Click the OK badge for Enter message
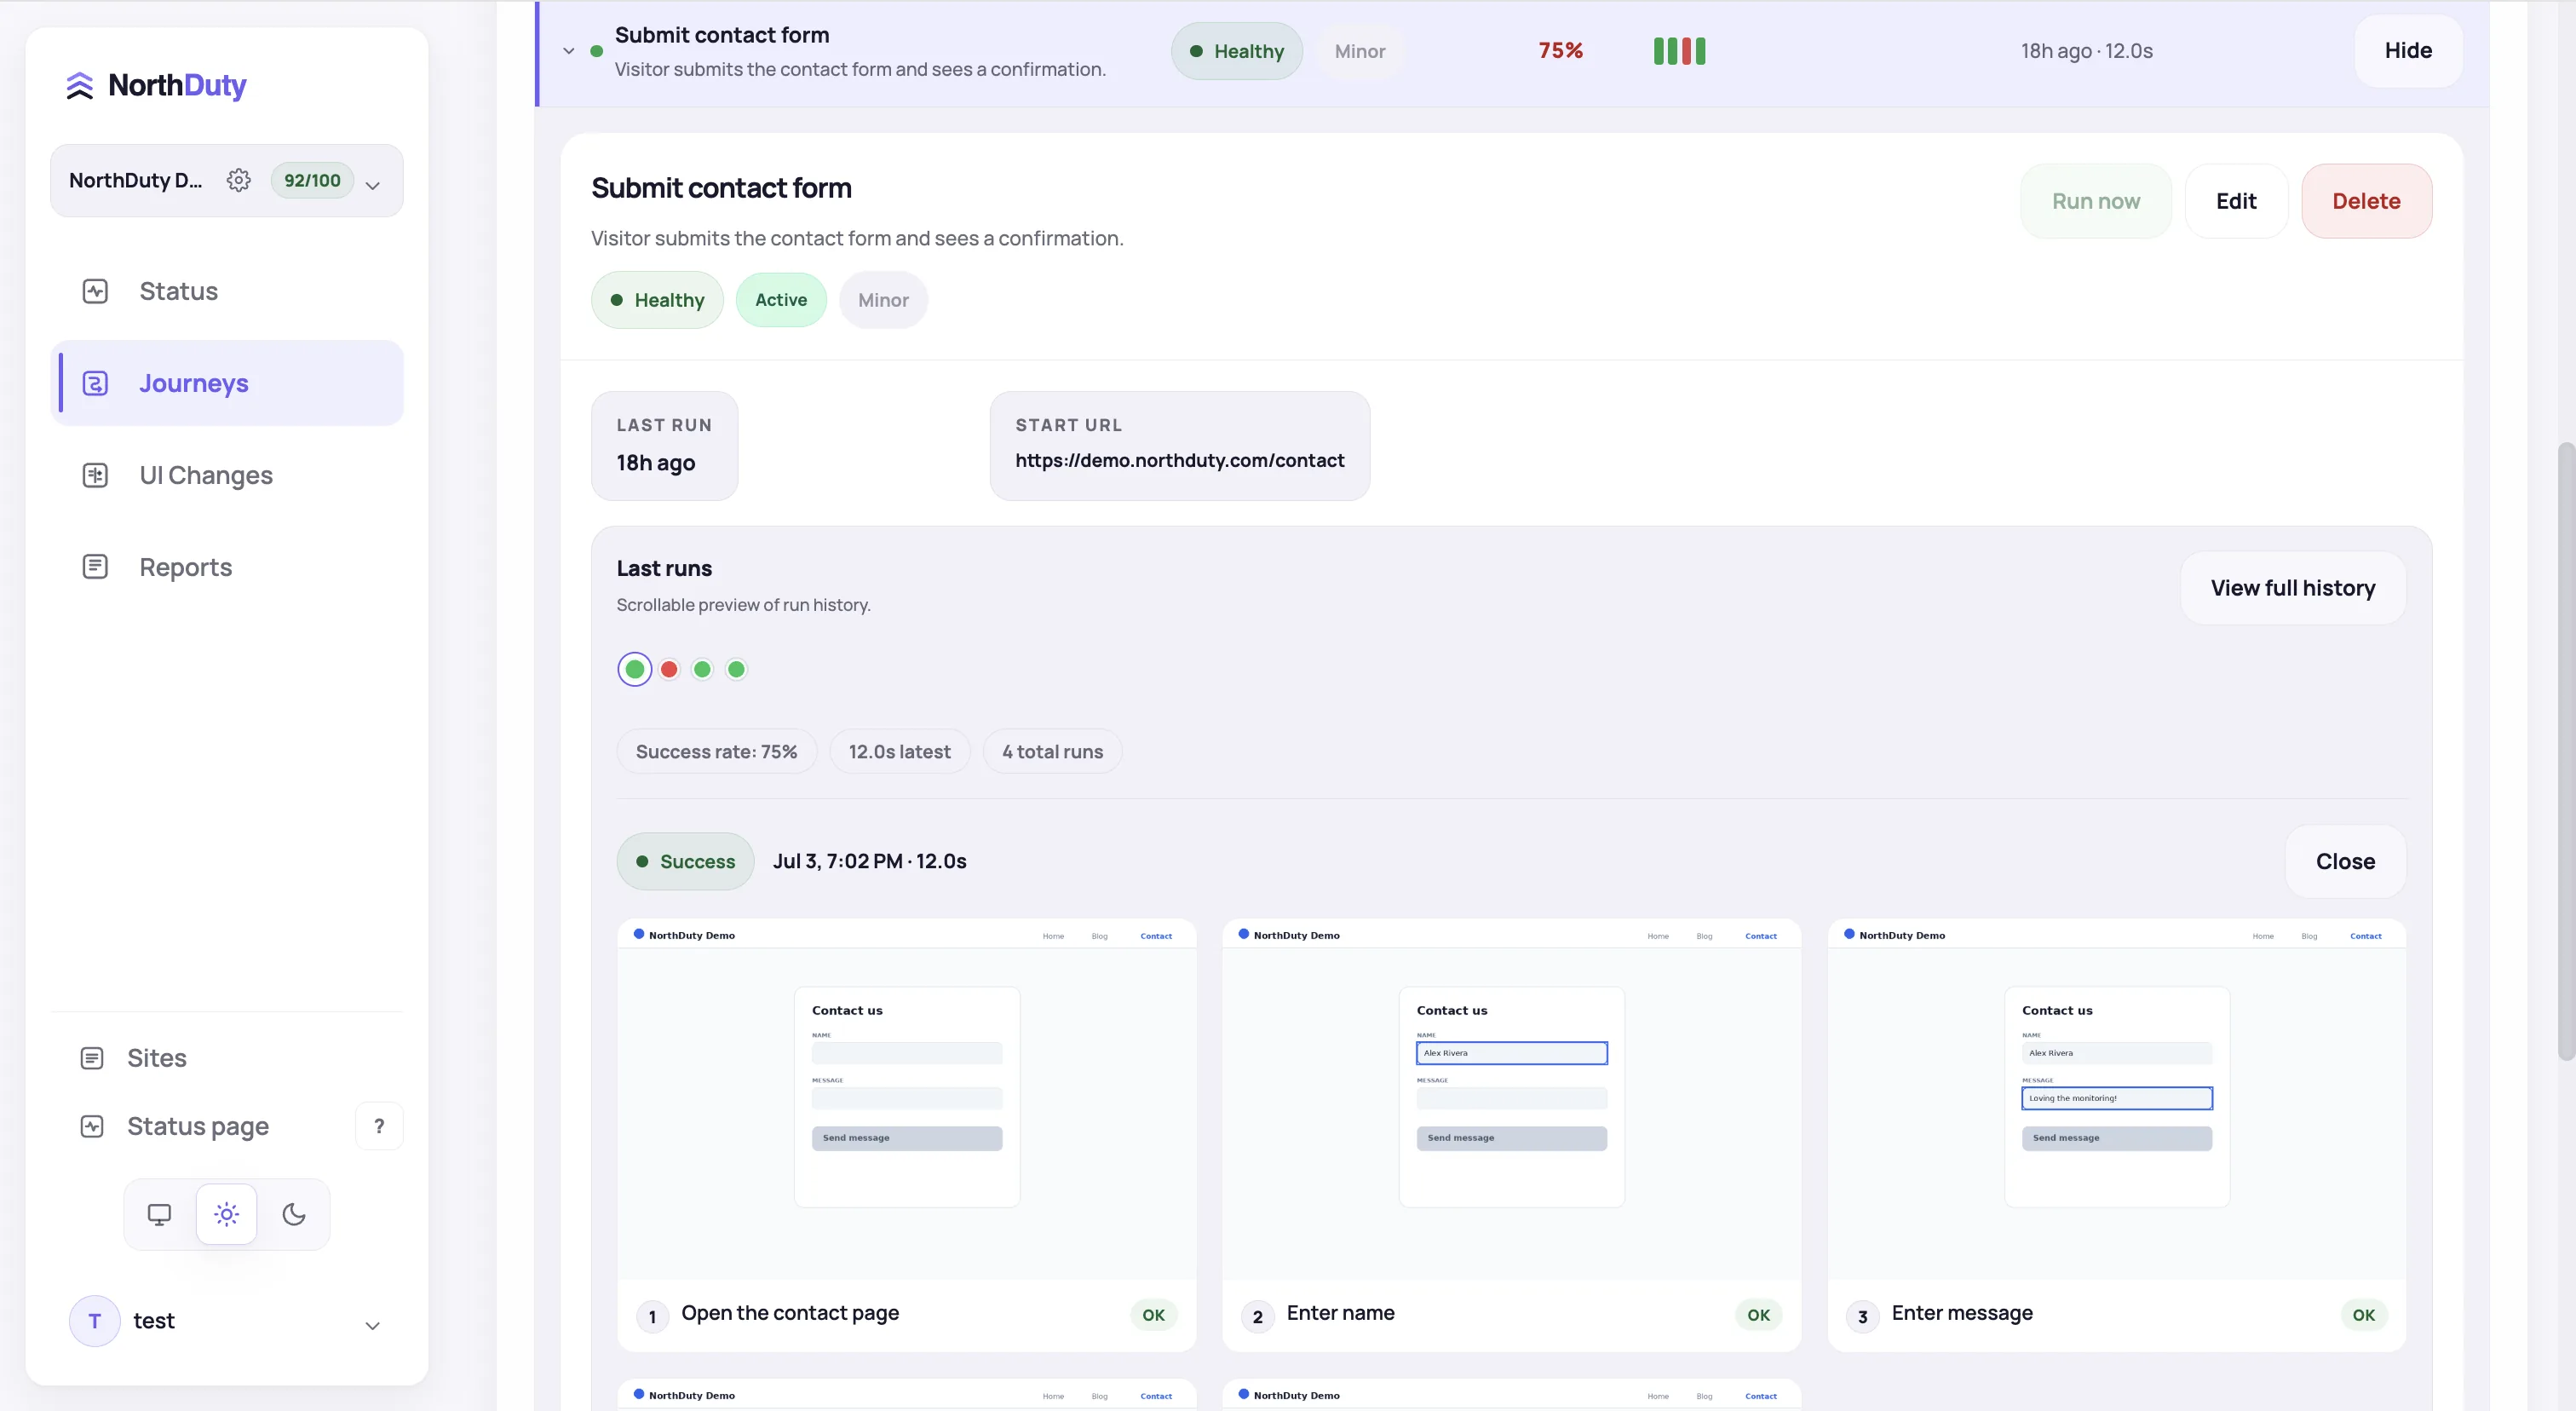2576x1411 pixels. [2363, 1315]
